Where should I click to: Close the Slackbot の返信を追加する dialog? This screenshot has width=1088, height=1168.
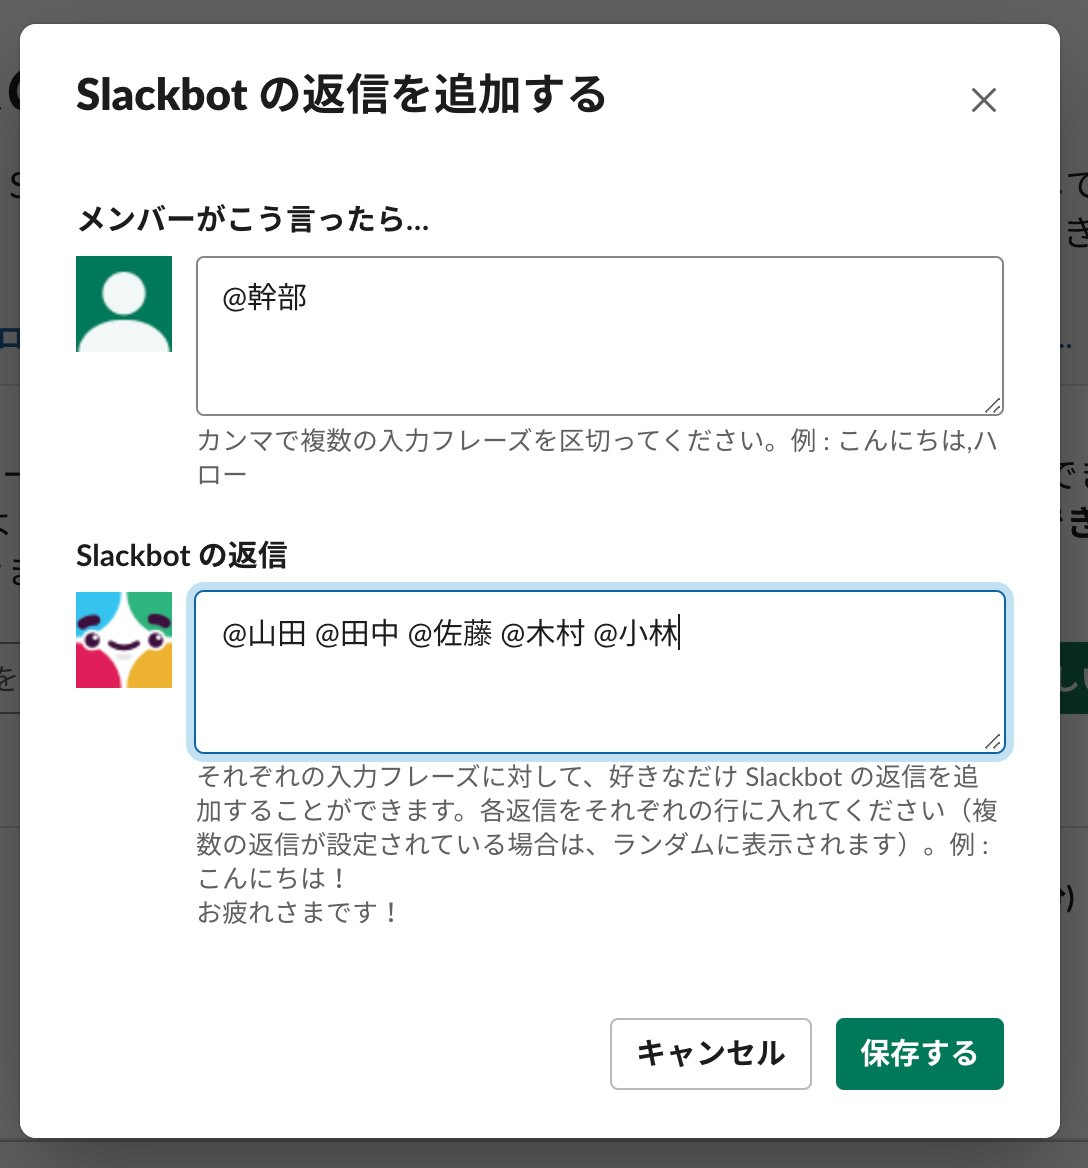[984, 99]
